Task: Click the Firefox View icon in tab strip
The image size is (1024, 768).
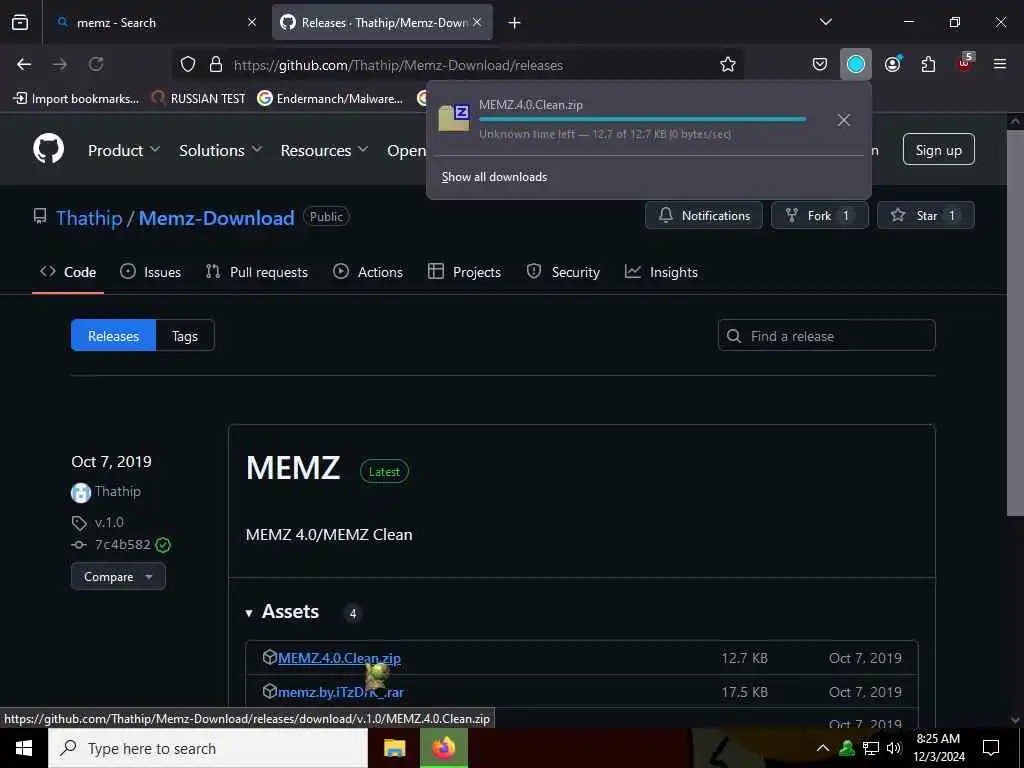Action: click(20, 22)
